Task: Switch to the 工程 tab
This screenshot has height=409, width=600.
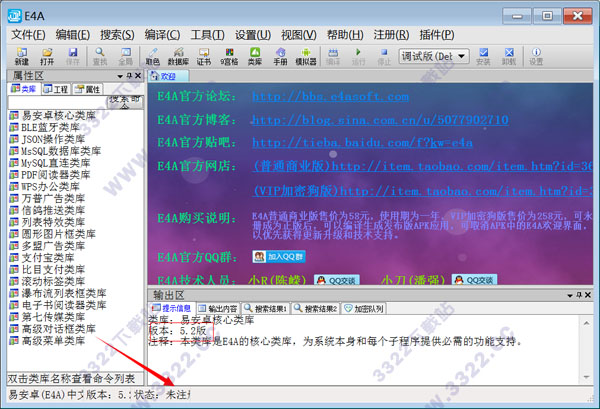Action: click(x=56, y=90)
